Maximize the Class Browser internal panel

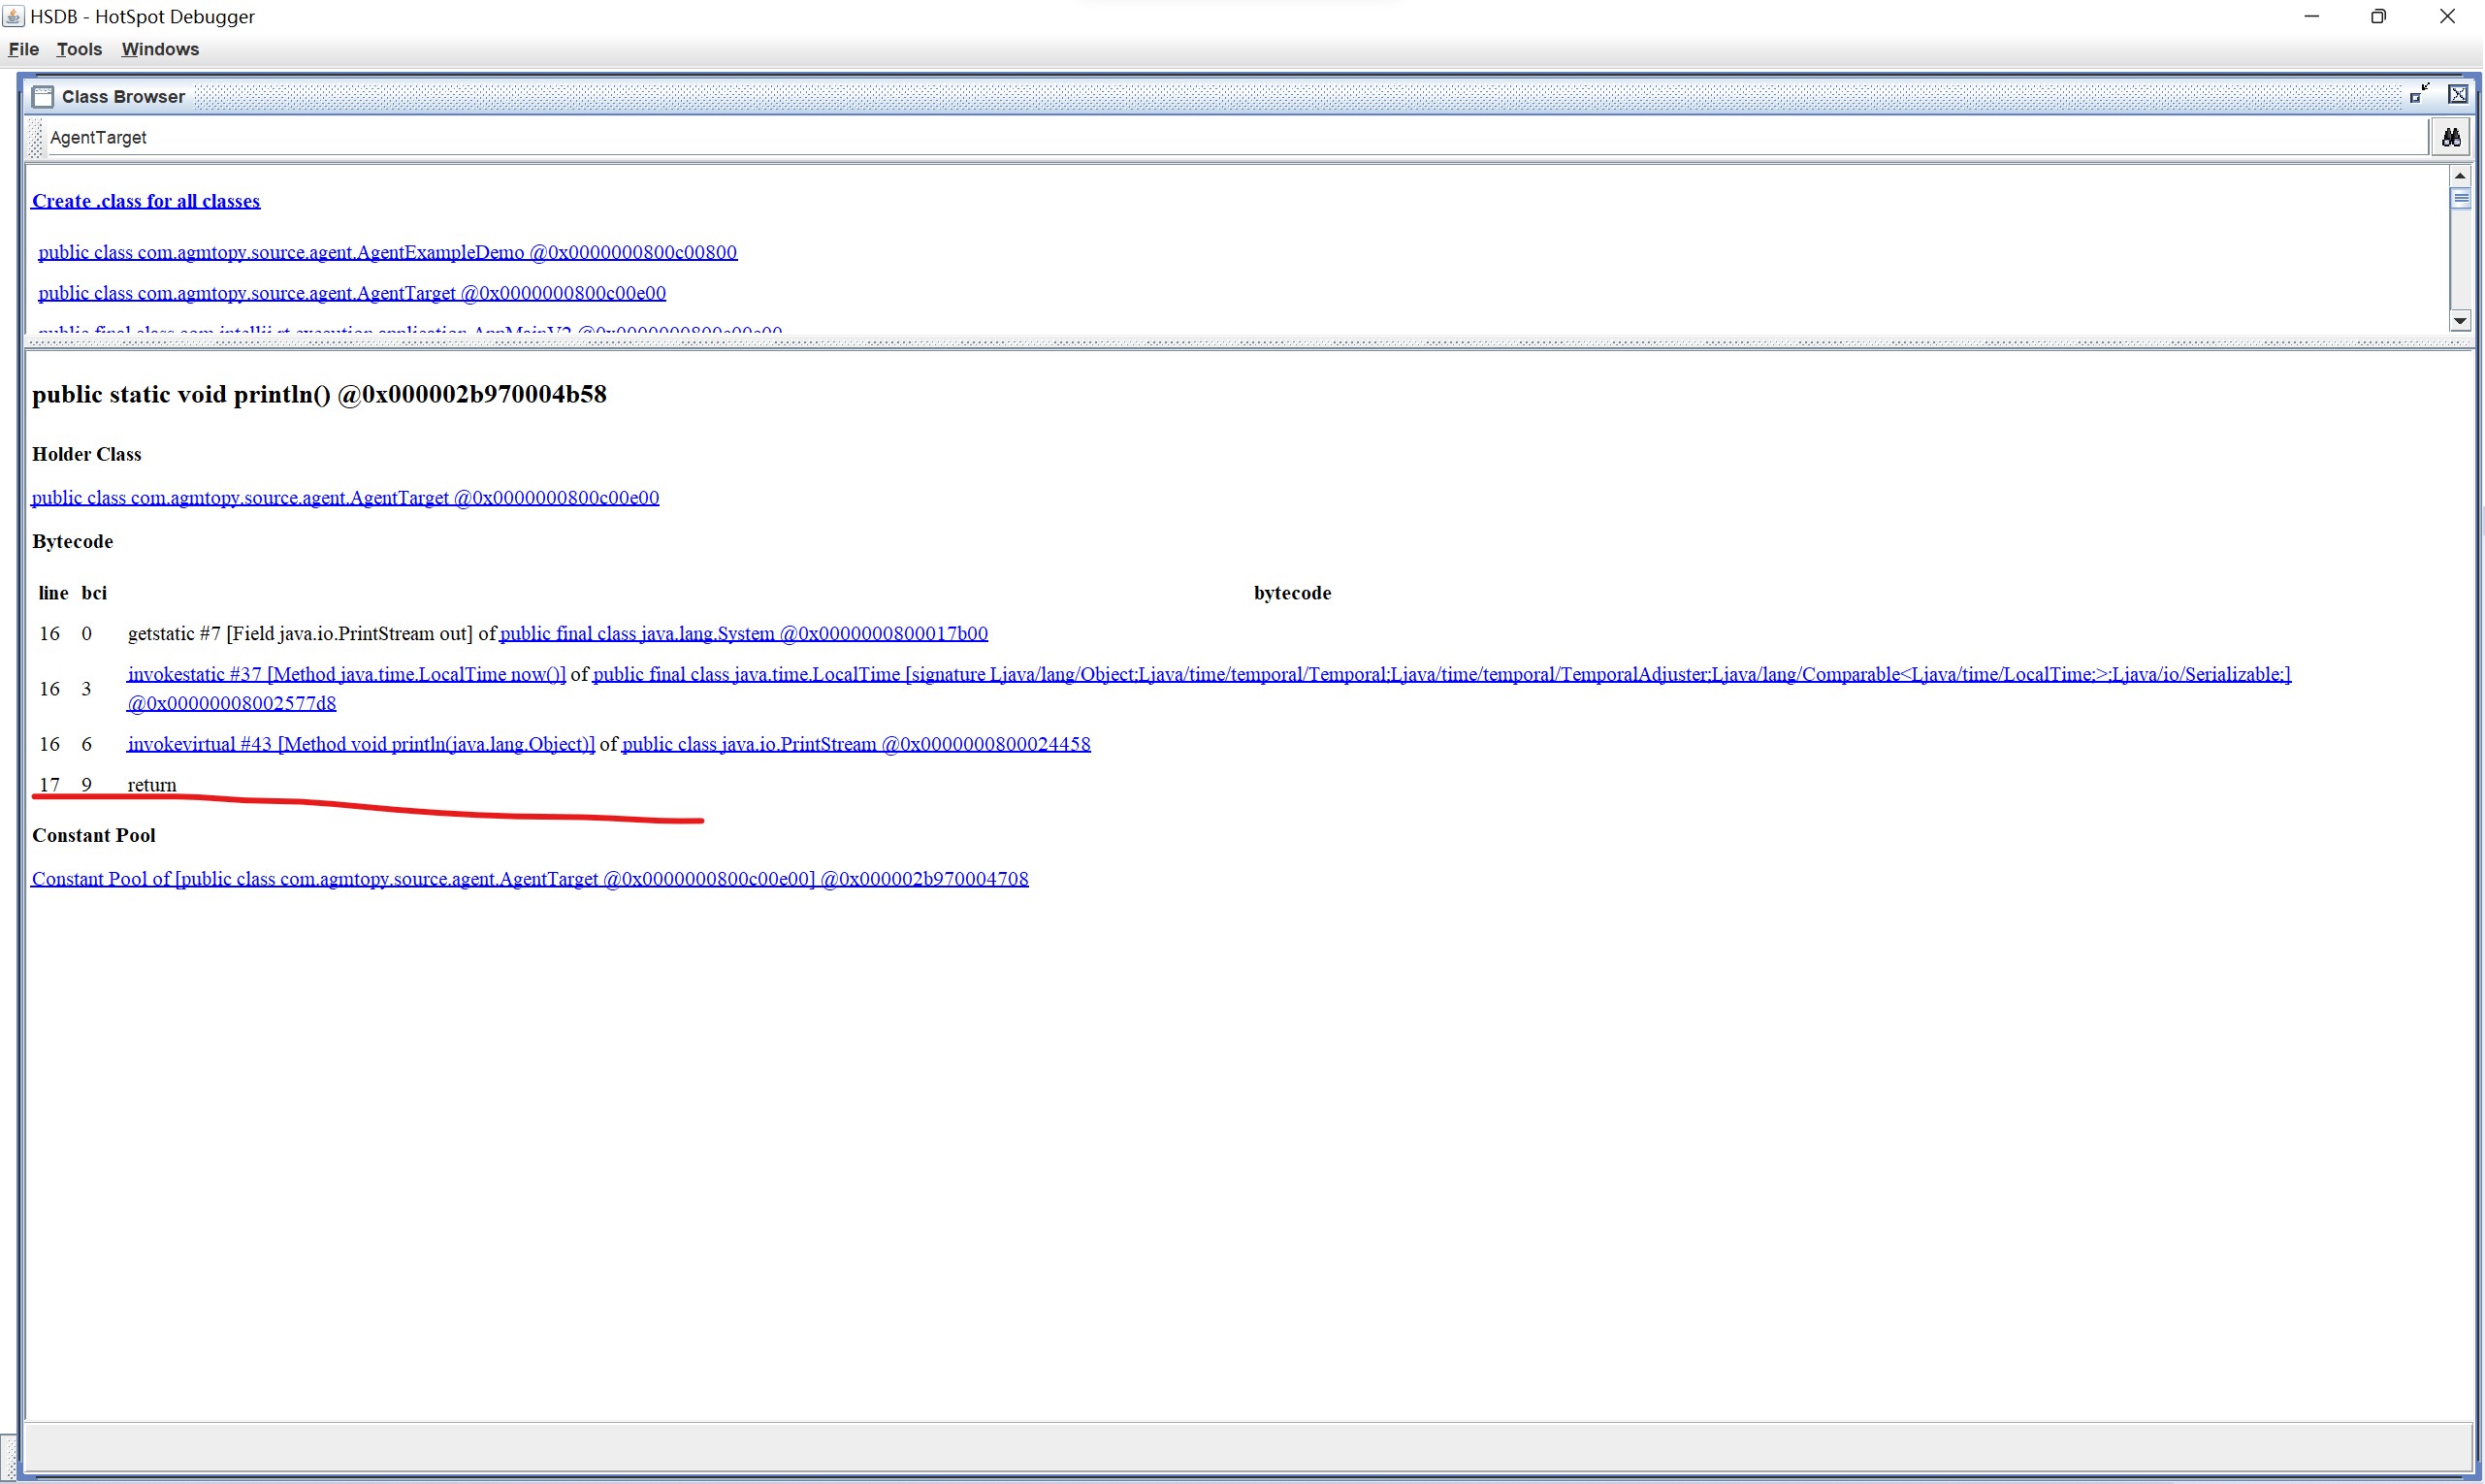(x=2419, y=95)
